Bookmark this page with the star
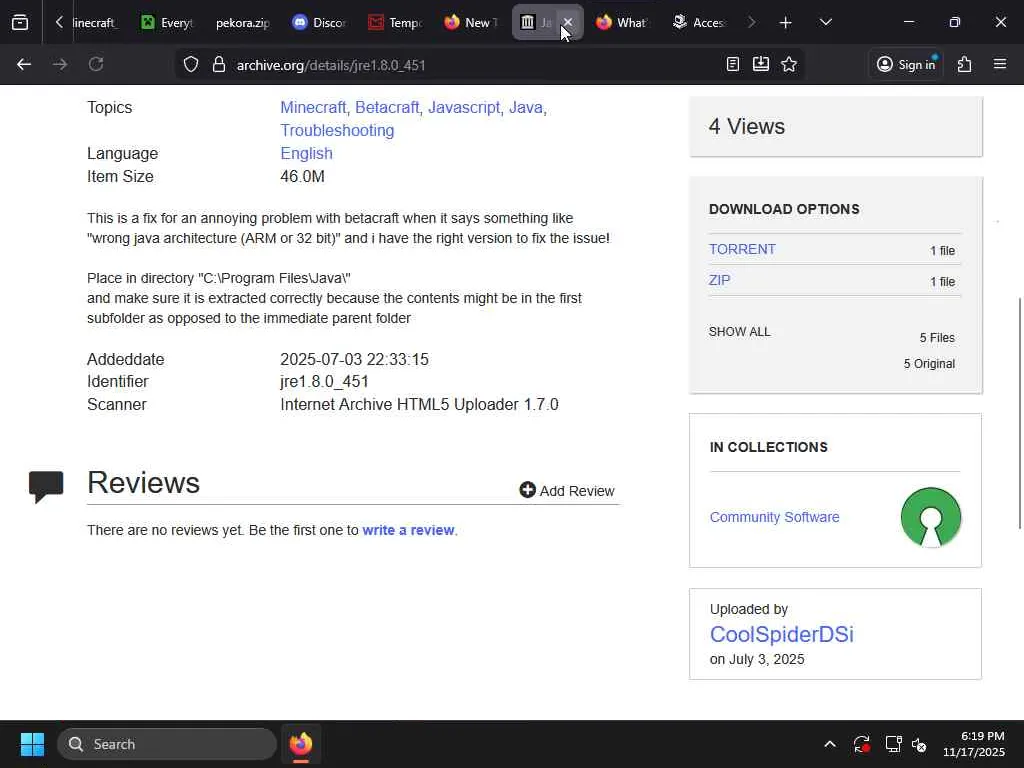This screenshot has width=1024, height=768. click(x=789, y=64)
